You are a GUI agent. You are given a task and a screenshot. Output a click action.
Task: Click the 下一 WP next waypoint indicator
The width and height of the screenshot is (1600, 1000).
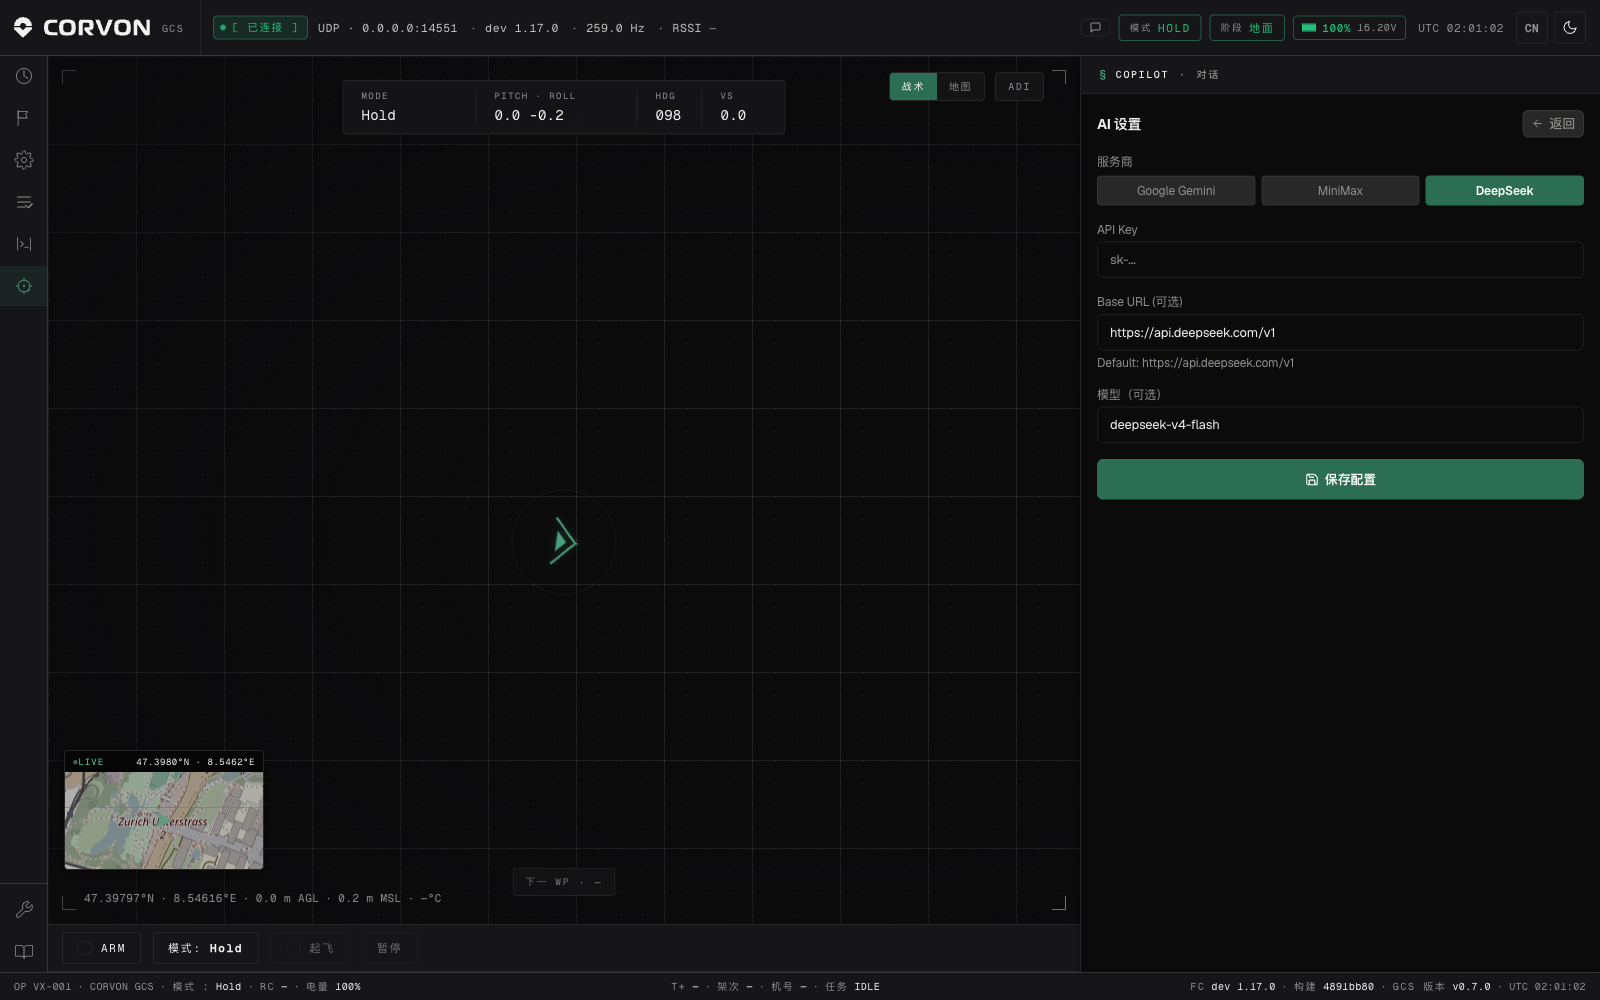point(563,882)
